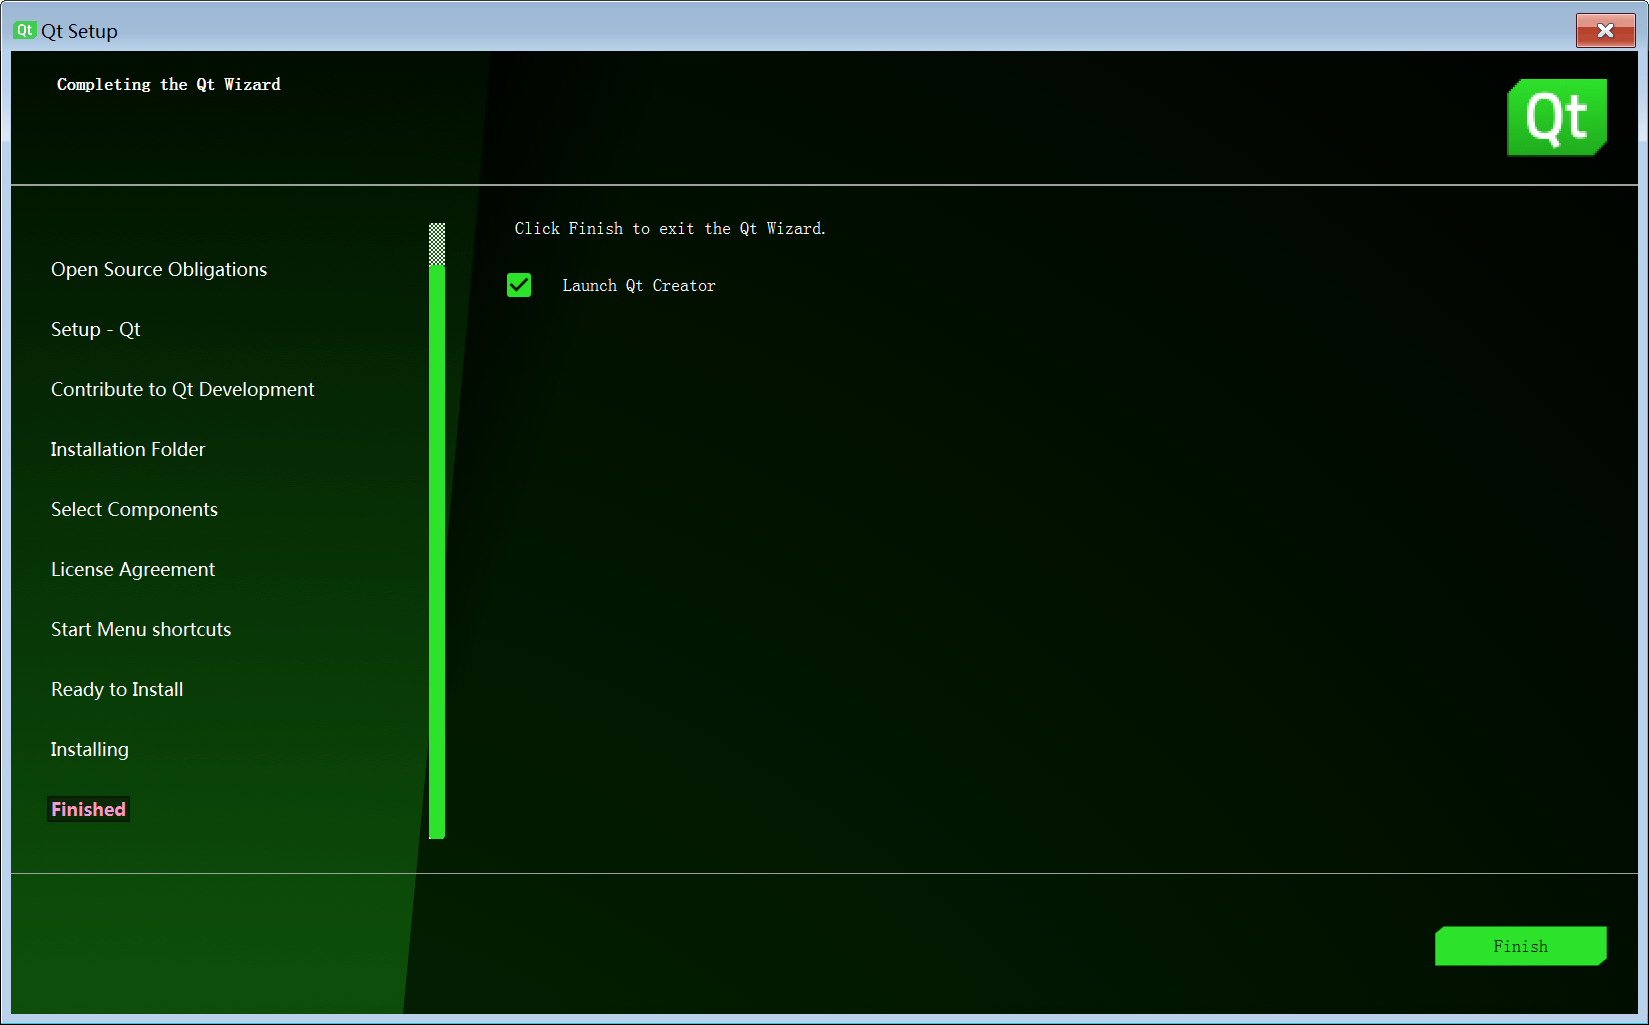
Task: Click the Qt icon in title bar
Action: click(x=24, y=30)
